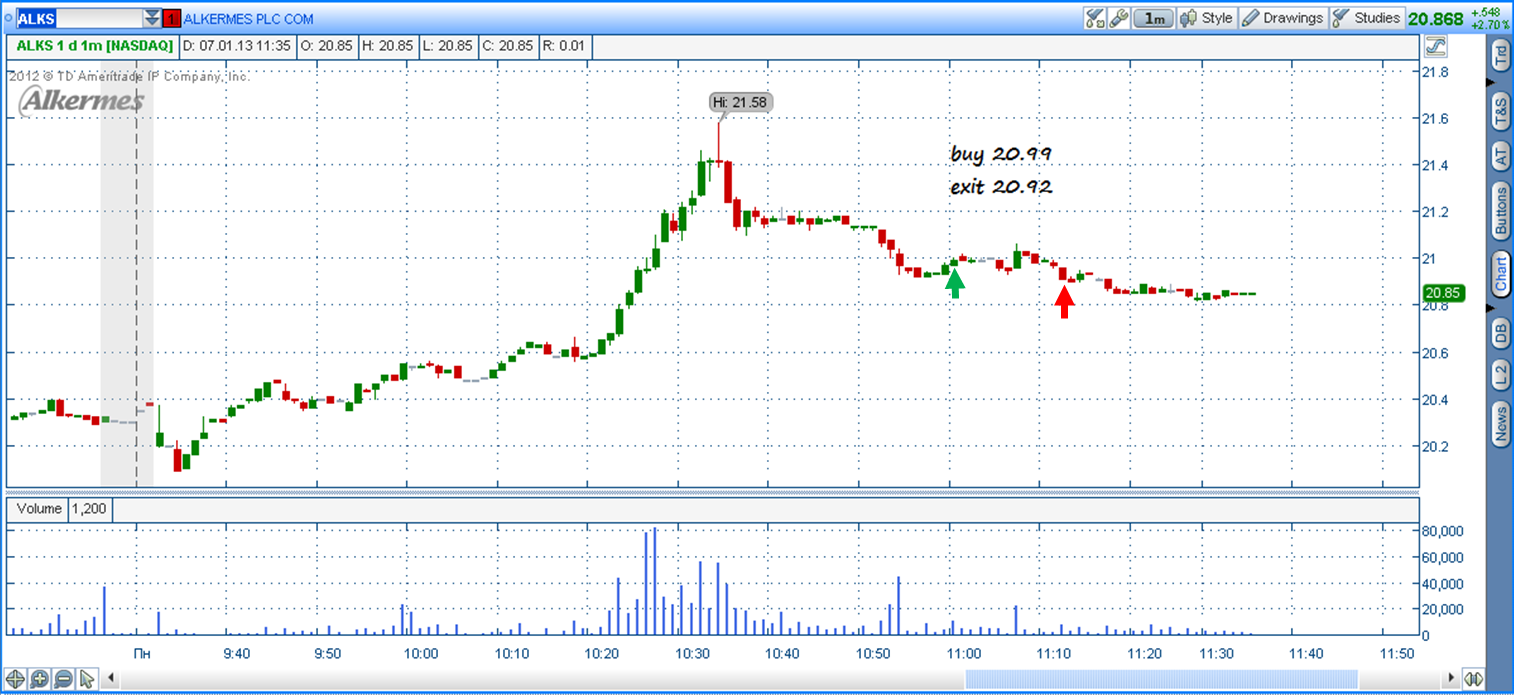
Task: Open the Style menu
Action: pyautogui.click(x=1207, y=18)
